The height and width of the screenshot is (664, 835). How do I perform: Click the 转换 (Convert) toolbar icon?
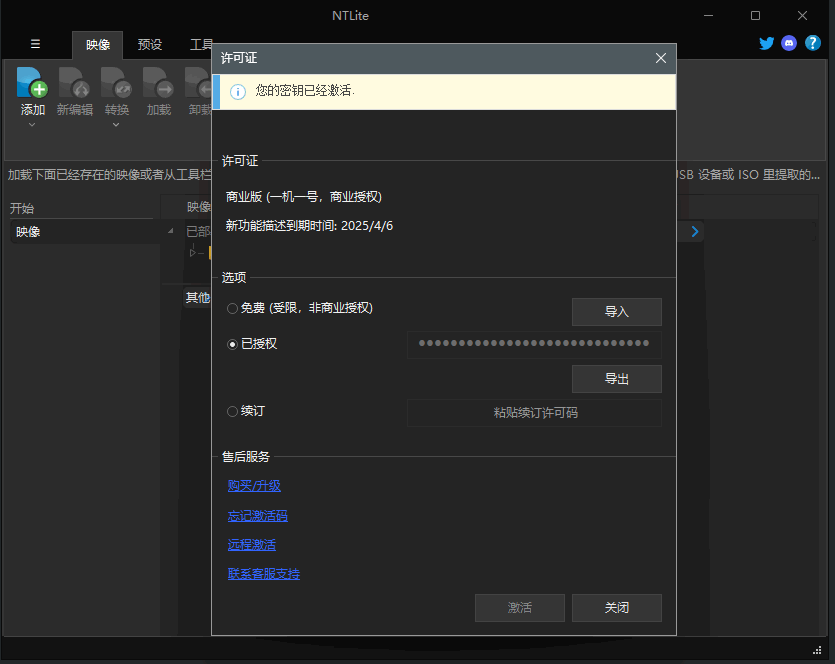tap(116, 84)
